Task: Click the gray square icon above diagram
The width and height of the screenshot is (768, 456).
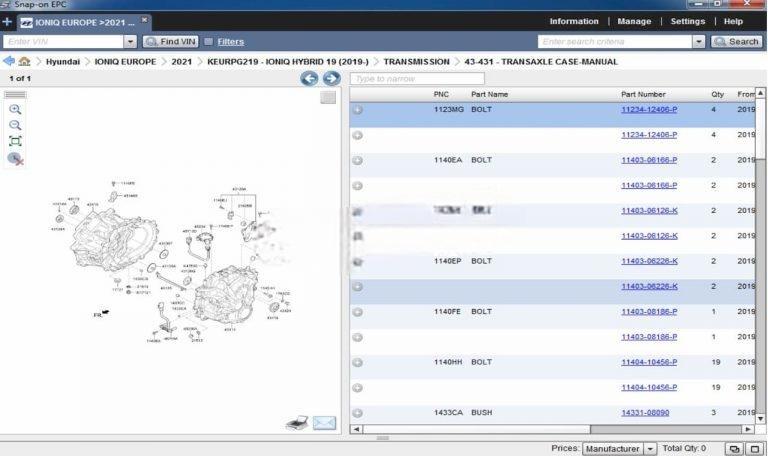Action: click(328, 97)
